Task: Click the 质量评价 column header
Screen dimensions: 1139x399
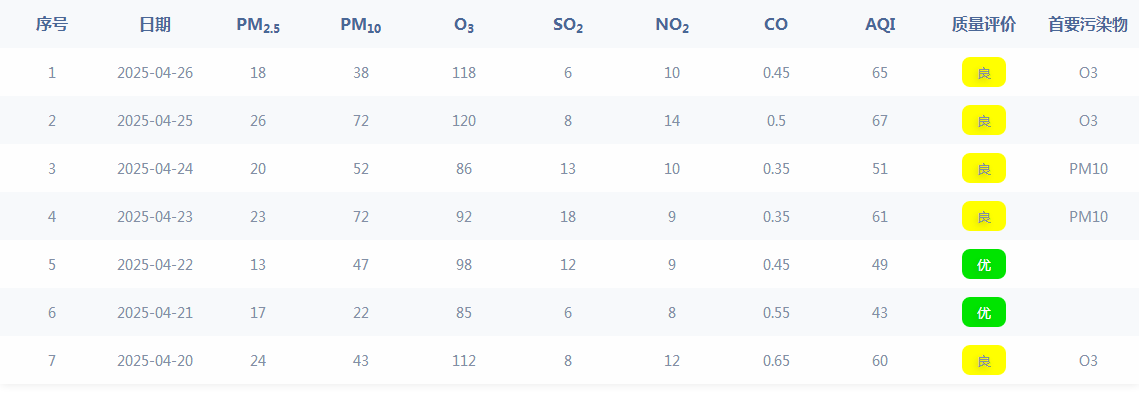Action: [984, 24]
